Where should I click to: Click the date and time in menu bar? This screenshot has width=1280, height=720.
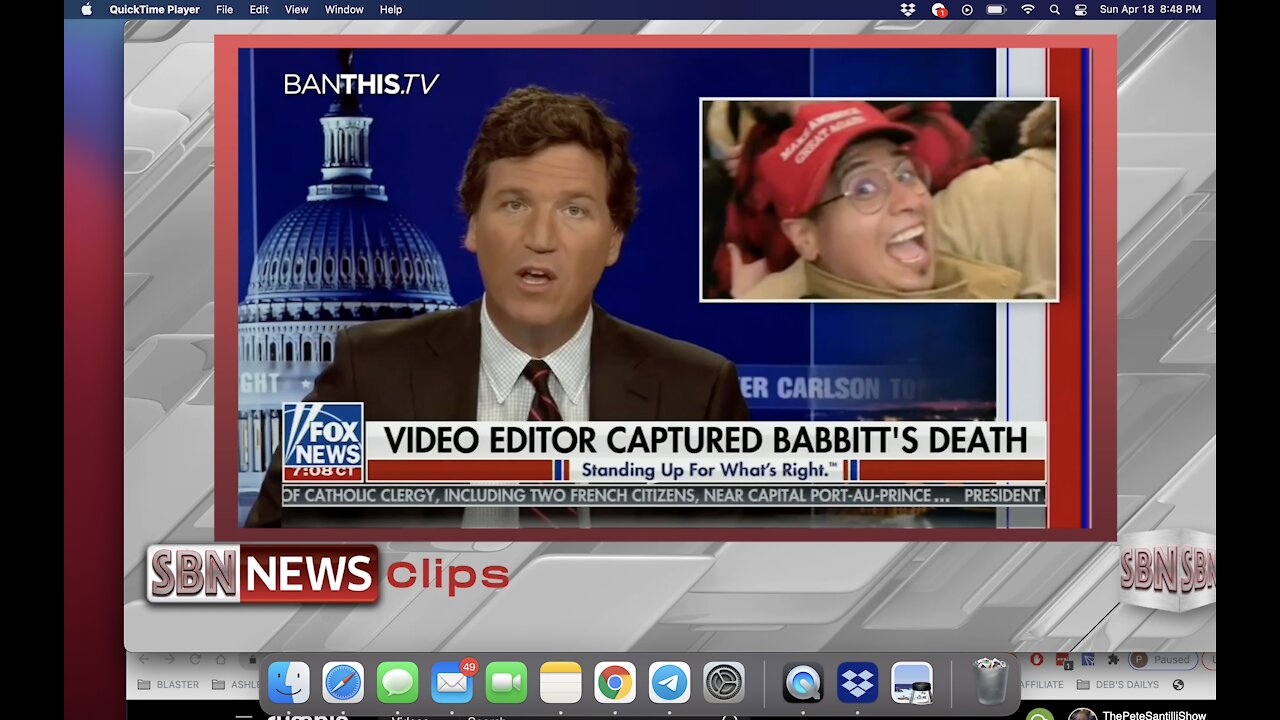pyautogui.click(x=1150, y=9)
